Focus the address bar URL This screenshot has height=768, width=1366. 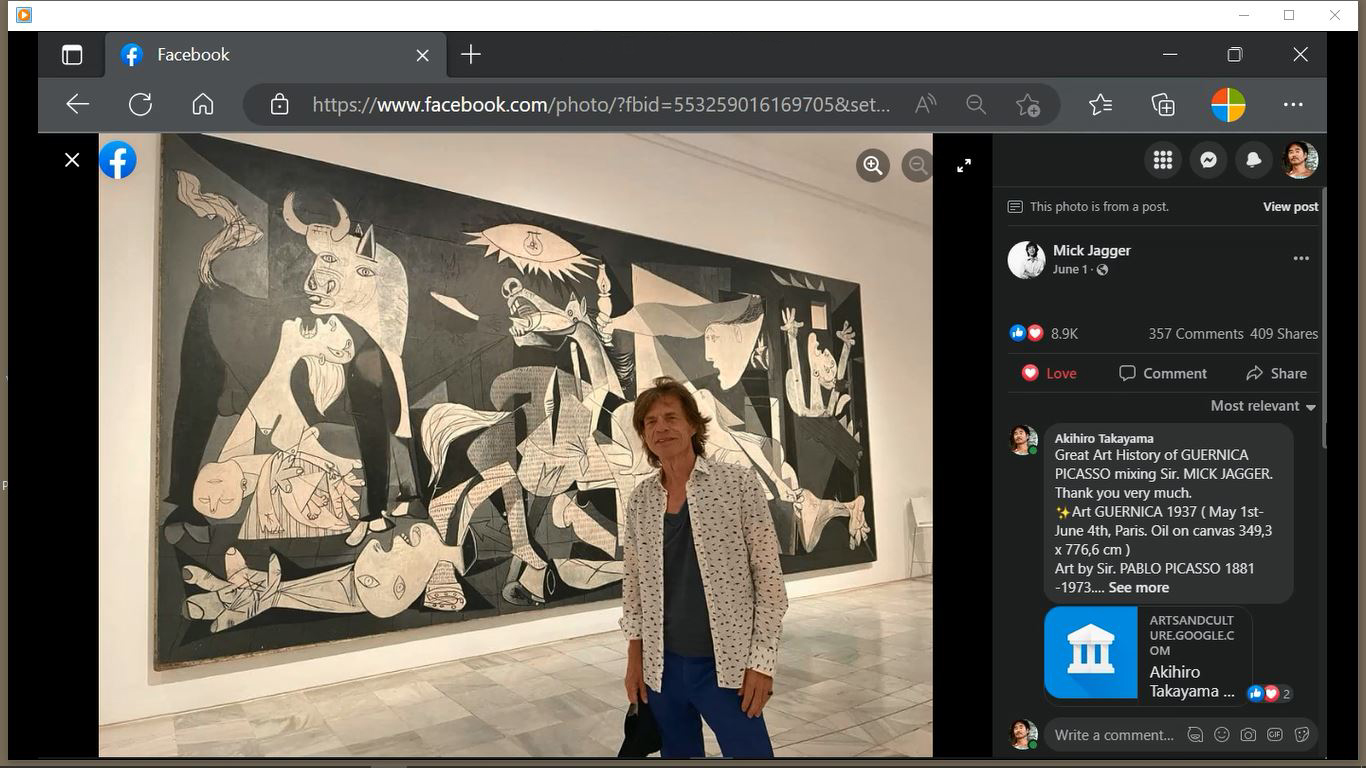point(601,104)
